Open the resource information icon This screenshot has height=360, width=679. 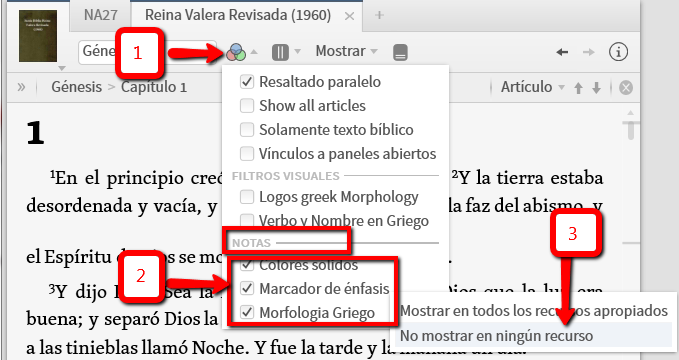pos(618,52)
